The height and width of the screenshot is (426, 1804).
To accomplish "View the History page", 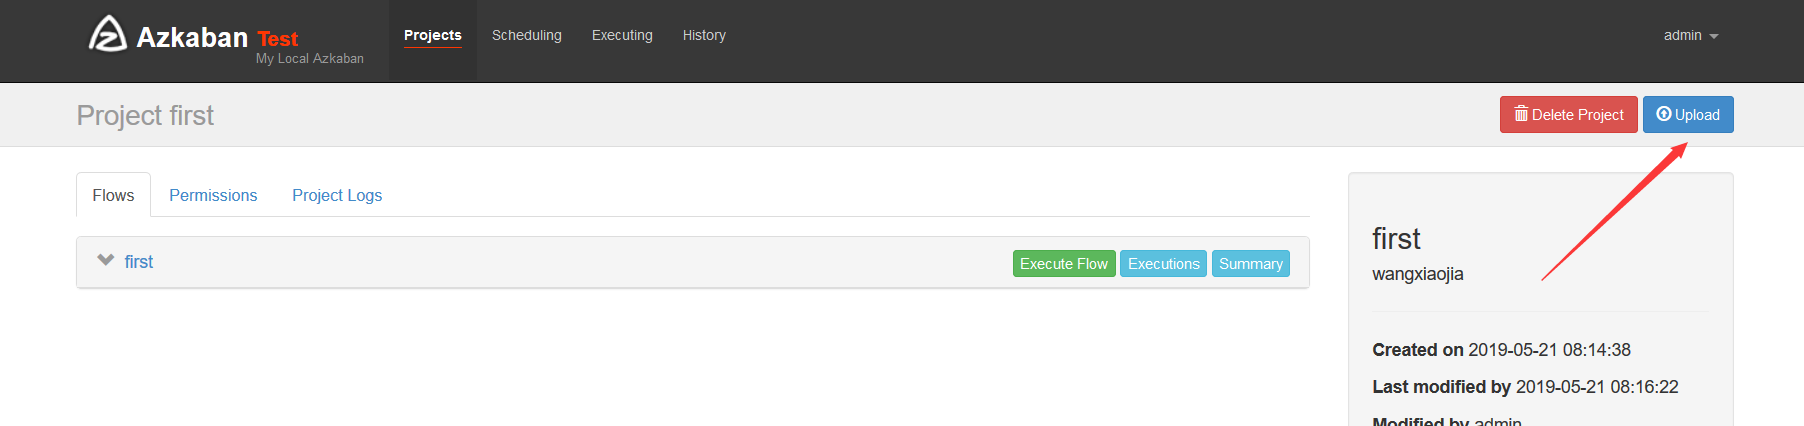I will tap(704, 35).
